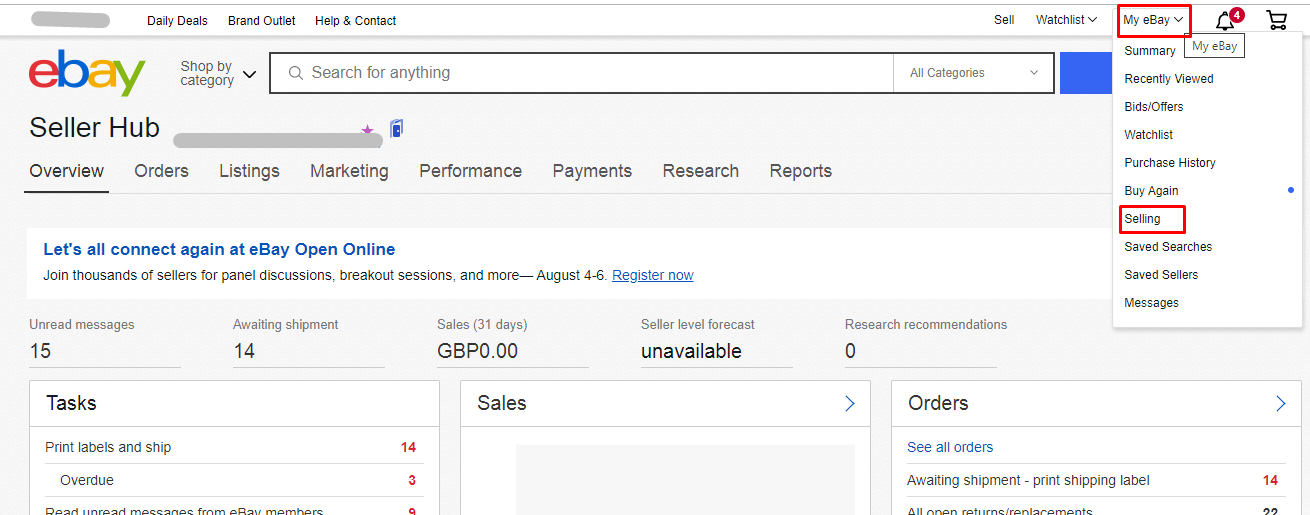Switch to the Performance tab
The width and height of the screenshot is (1310, 515).
471,171
